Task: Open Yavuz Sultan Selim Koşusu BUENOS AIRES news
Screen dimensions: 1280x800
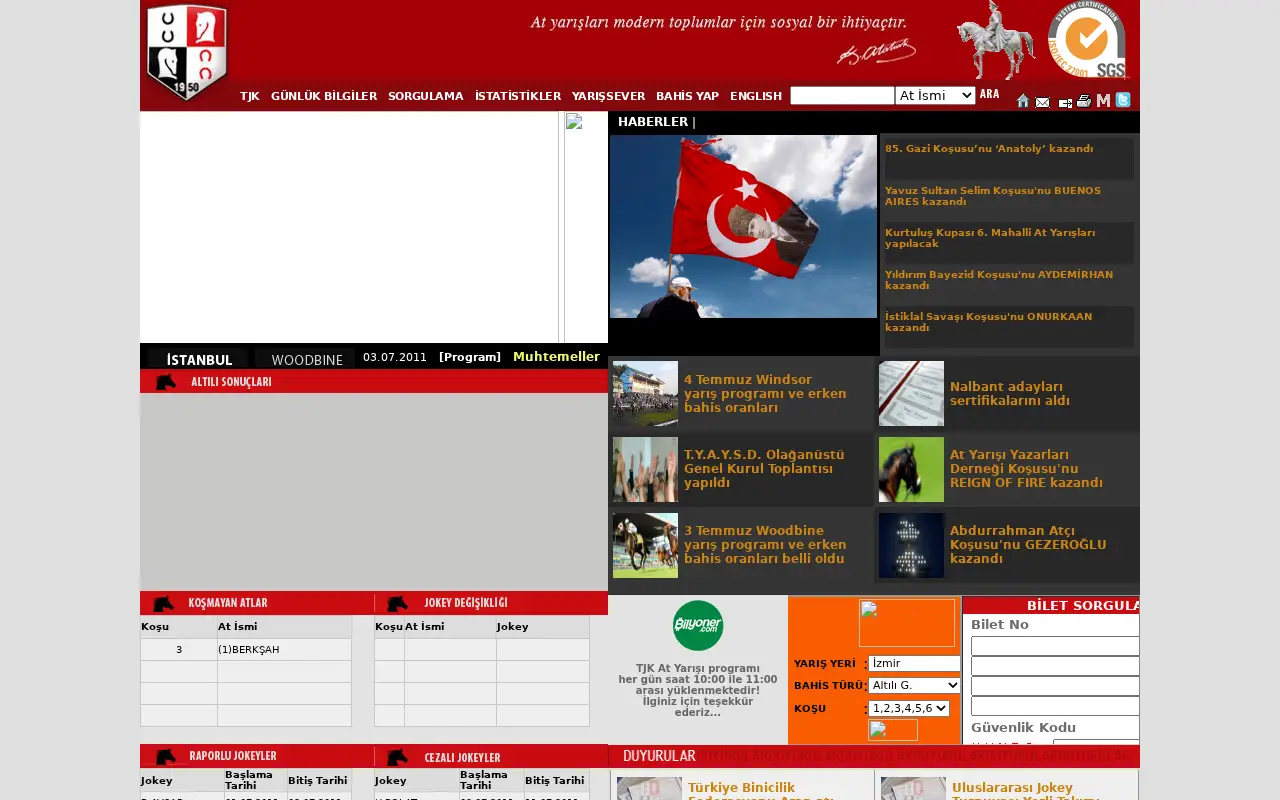Action: 993,196
